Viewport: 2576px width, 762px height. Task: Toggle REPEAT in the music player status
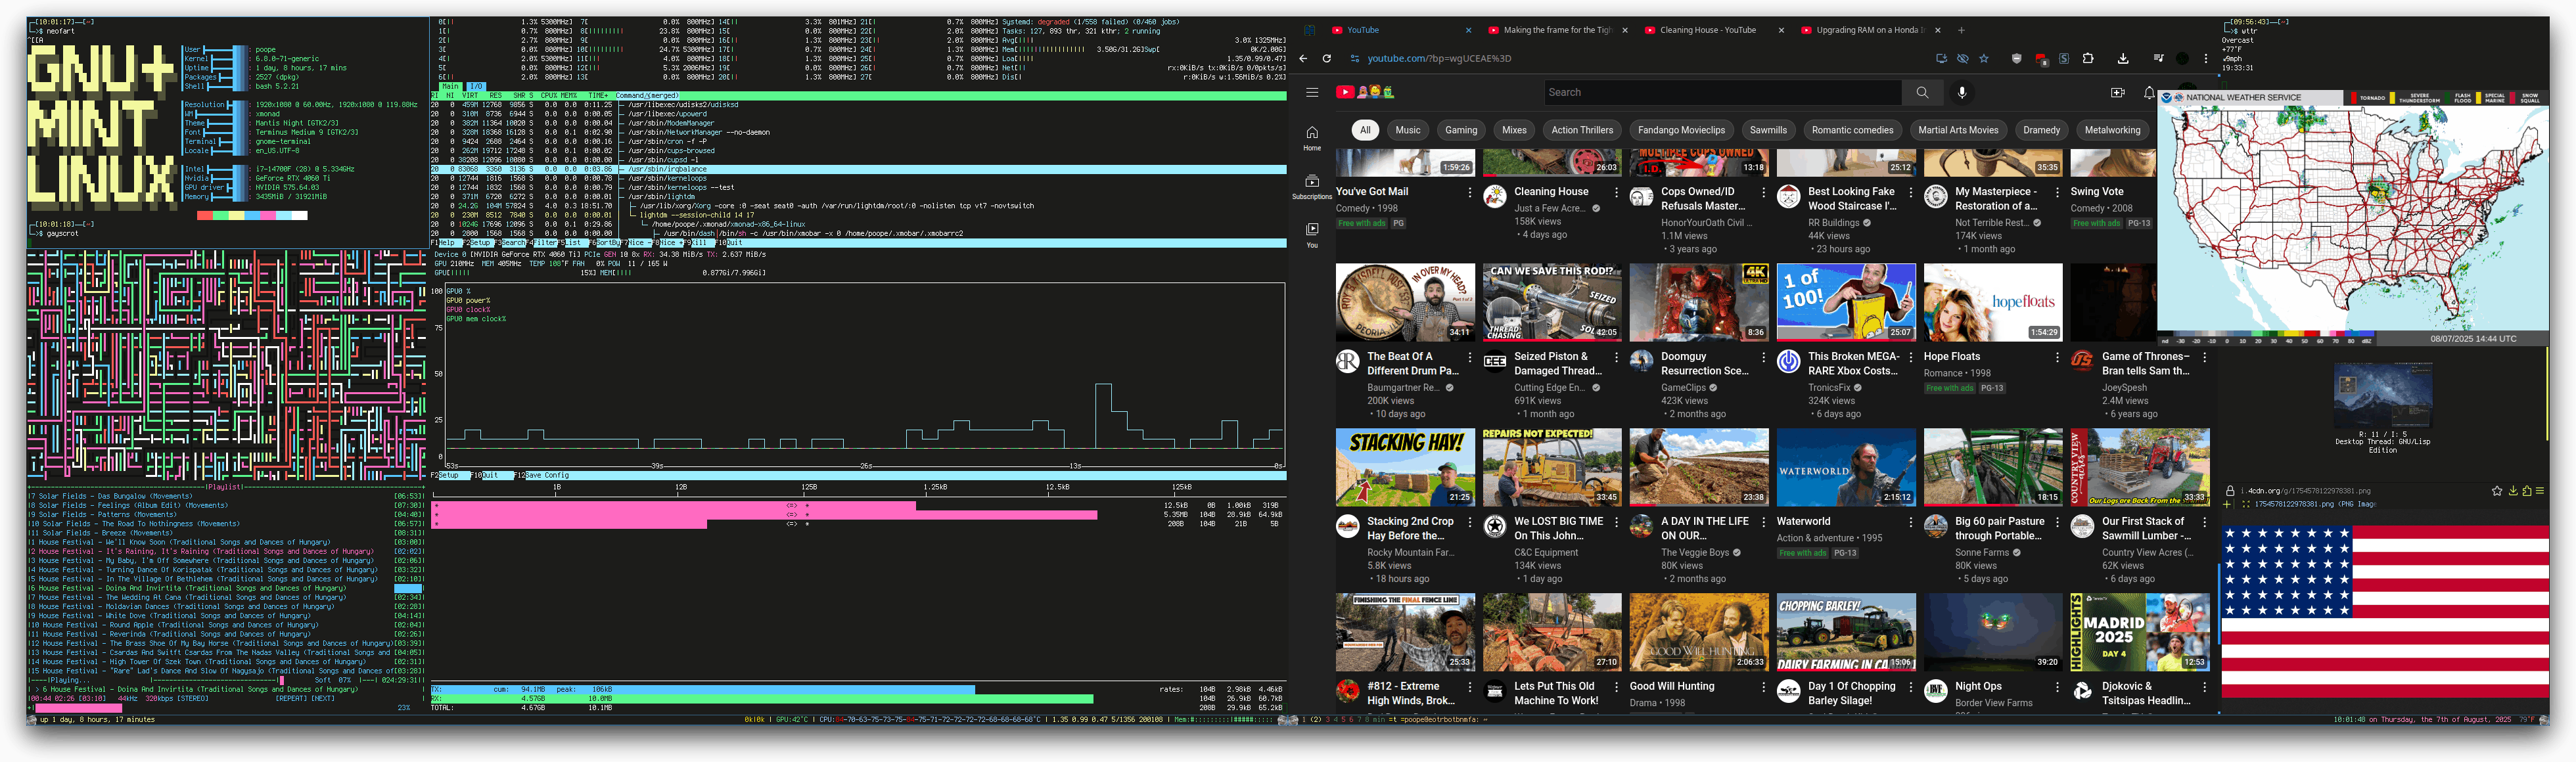tap(291, 699)
